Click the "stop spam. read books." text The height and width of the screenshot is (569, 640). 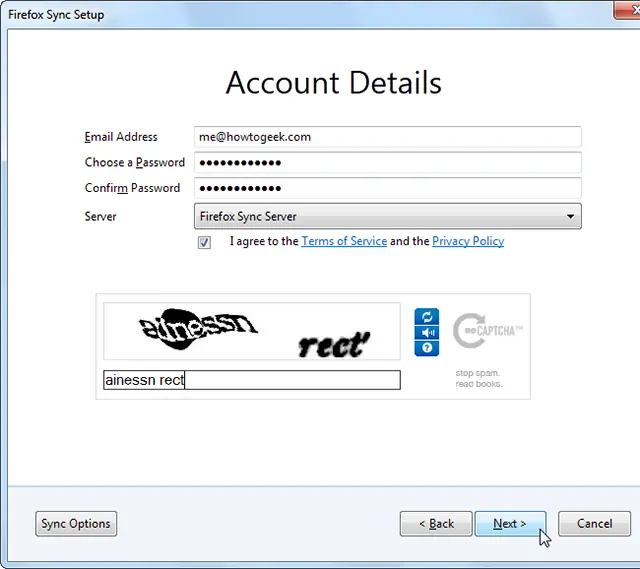478,378
